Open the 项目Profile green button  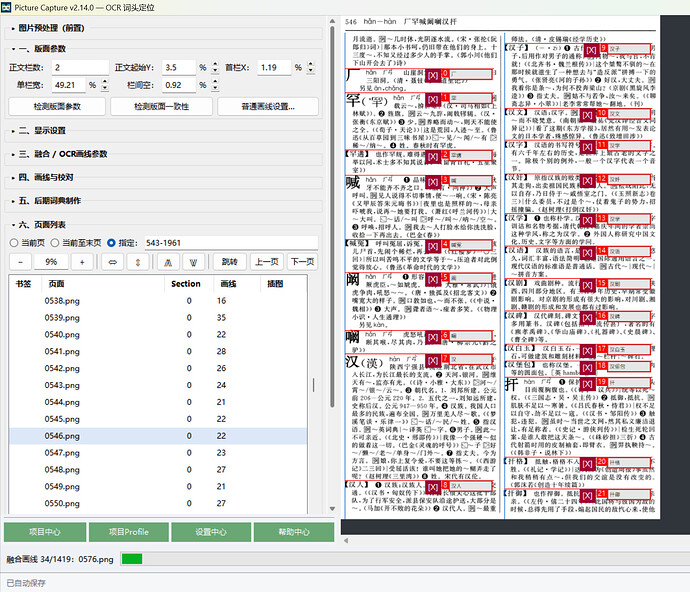click(128, 532)
